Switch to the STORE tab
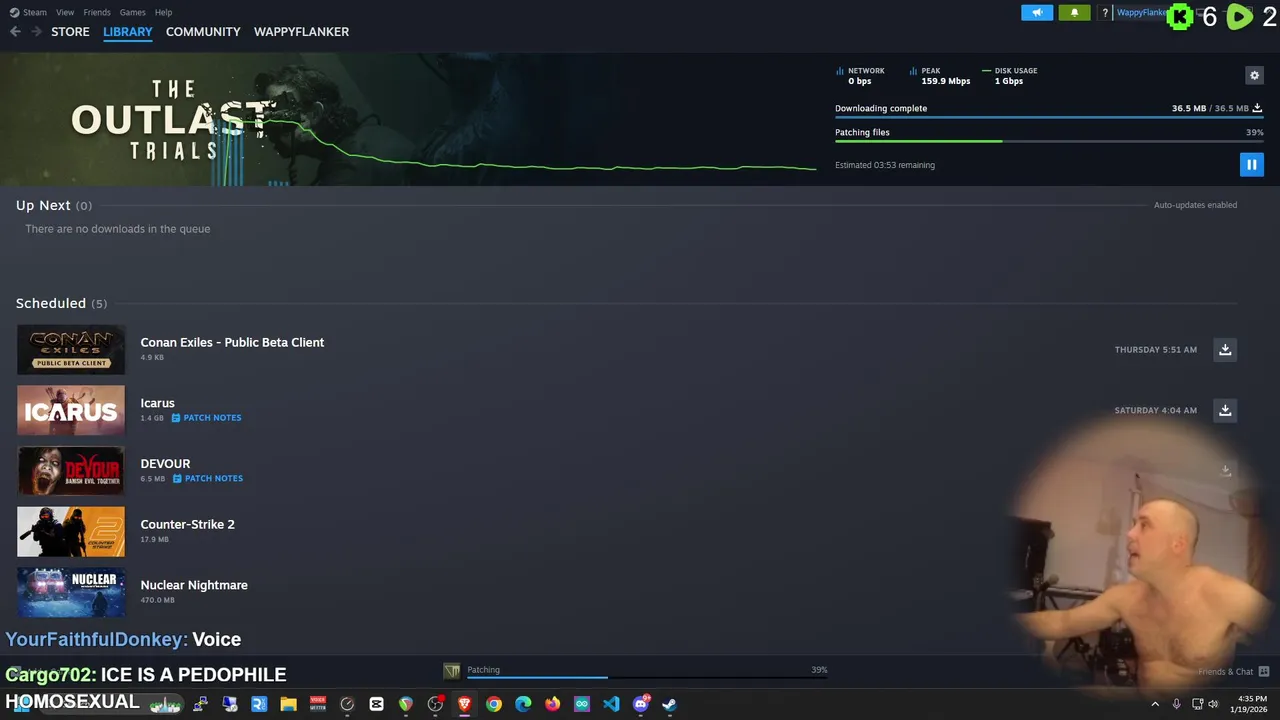This screenshot has width=1280, height=720. click(70, 32)
